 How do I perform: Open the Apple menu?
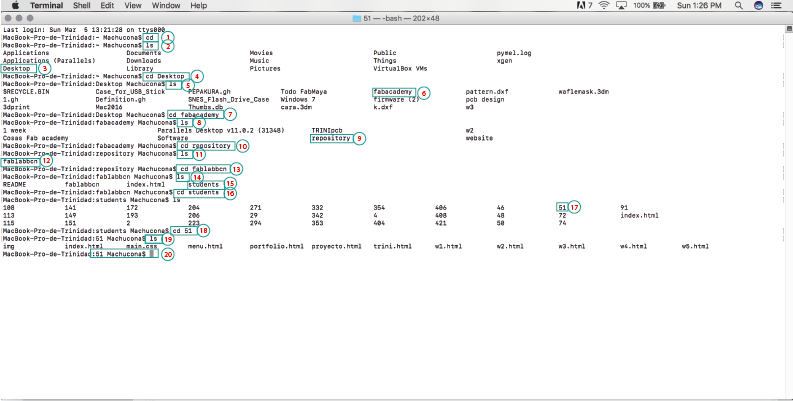[x=15, y=6]
